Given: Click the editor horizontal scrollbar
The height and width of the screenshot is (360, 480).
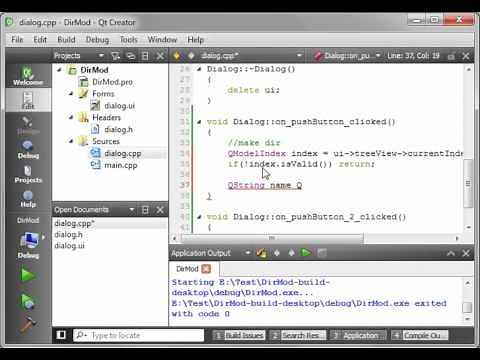Looking at the screenshot, I should pos(272,238).
